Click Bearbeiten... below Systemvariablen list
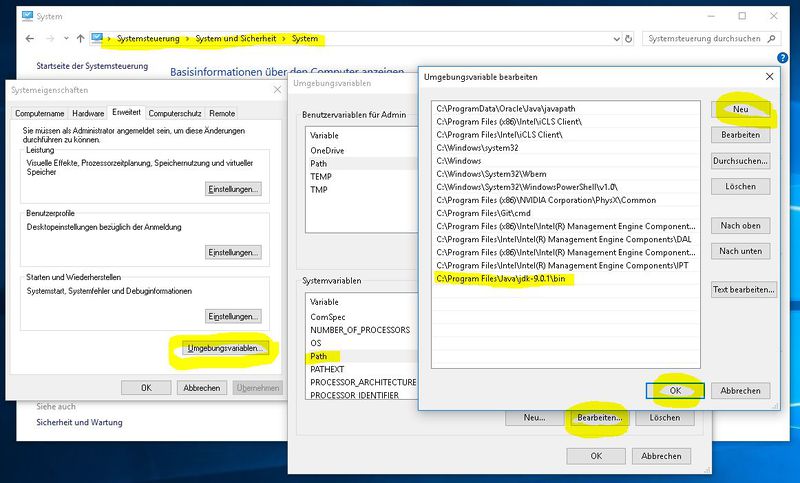The width and height of the screenshot is (800, 483). 599,417
